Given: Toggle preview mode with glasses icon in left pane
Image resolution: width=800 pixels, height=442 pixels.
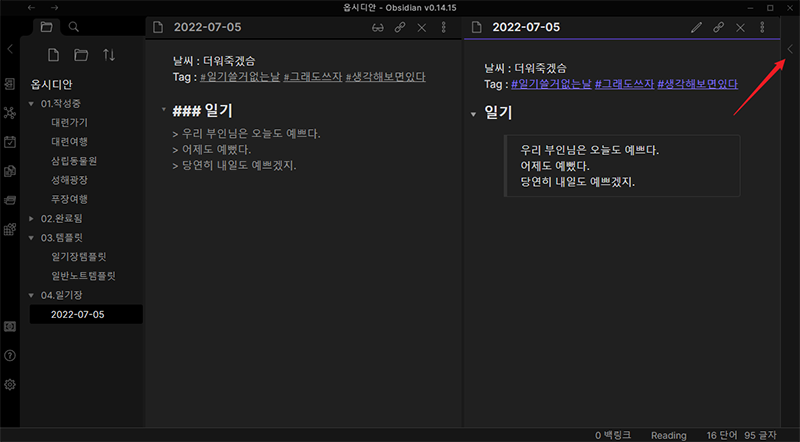Looking at the screenshot, I should click(x=378, y=28).
